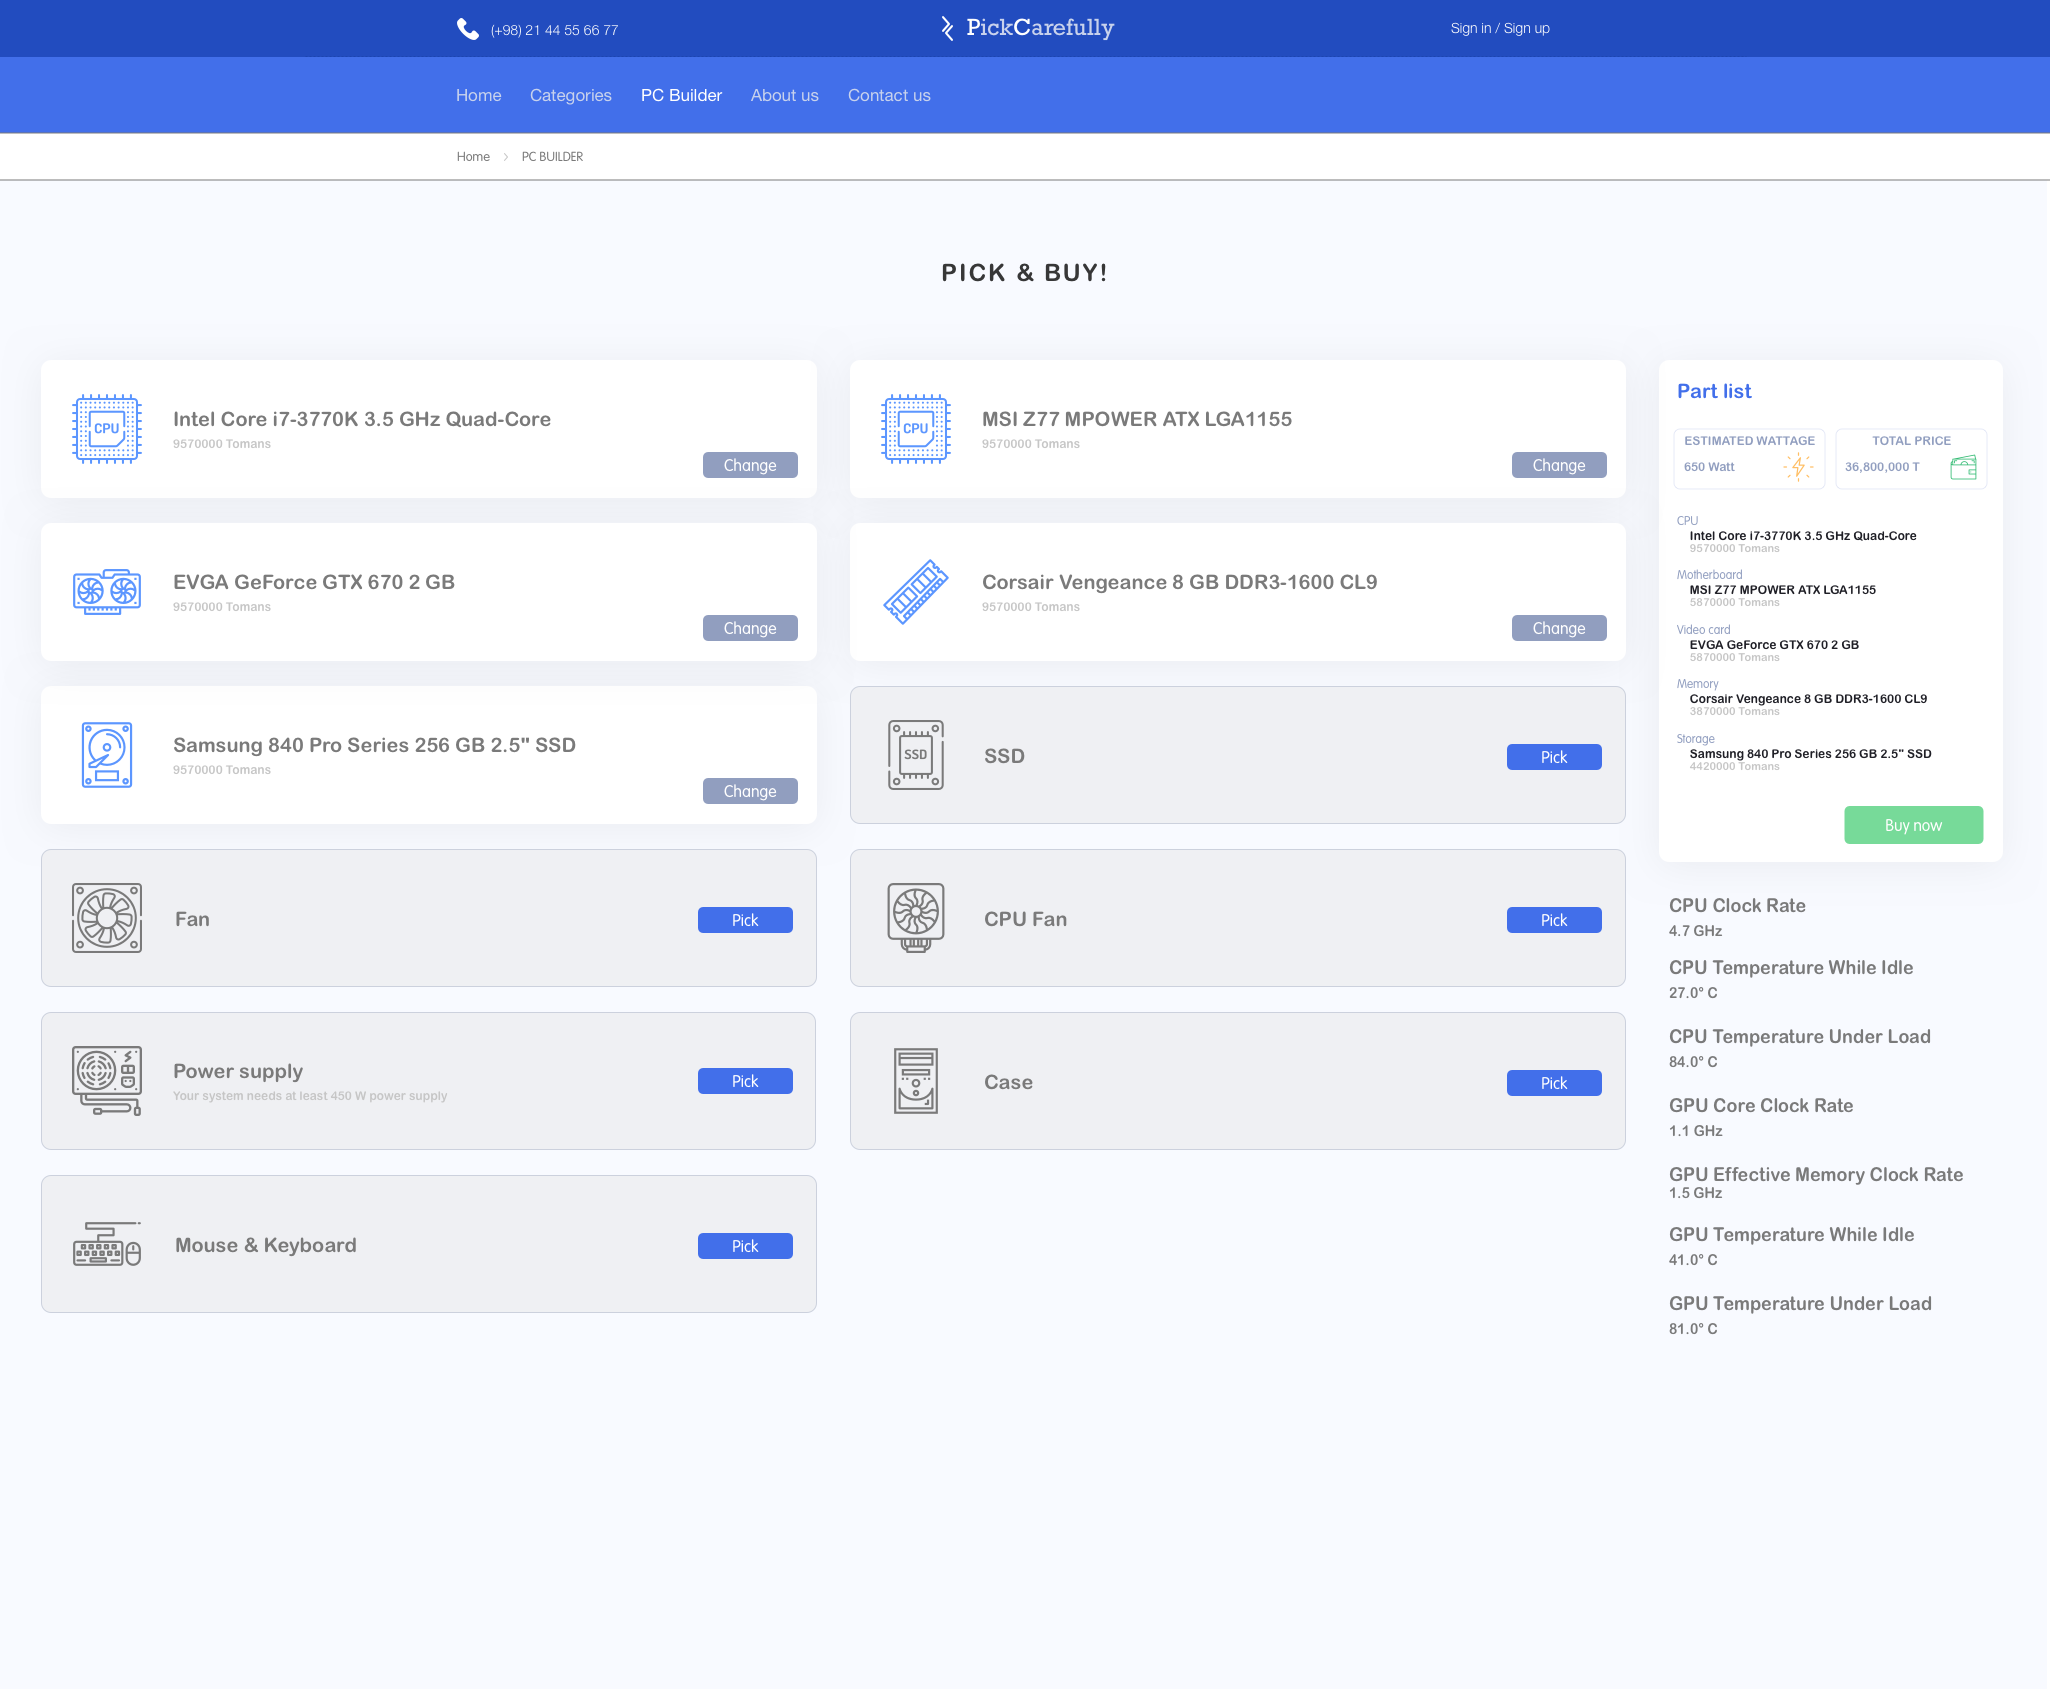
Task: Open the Categories menu item
Action: [x=571, y=95]
